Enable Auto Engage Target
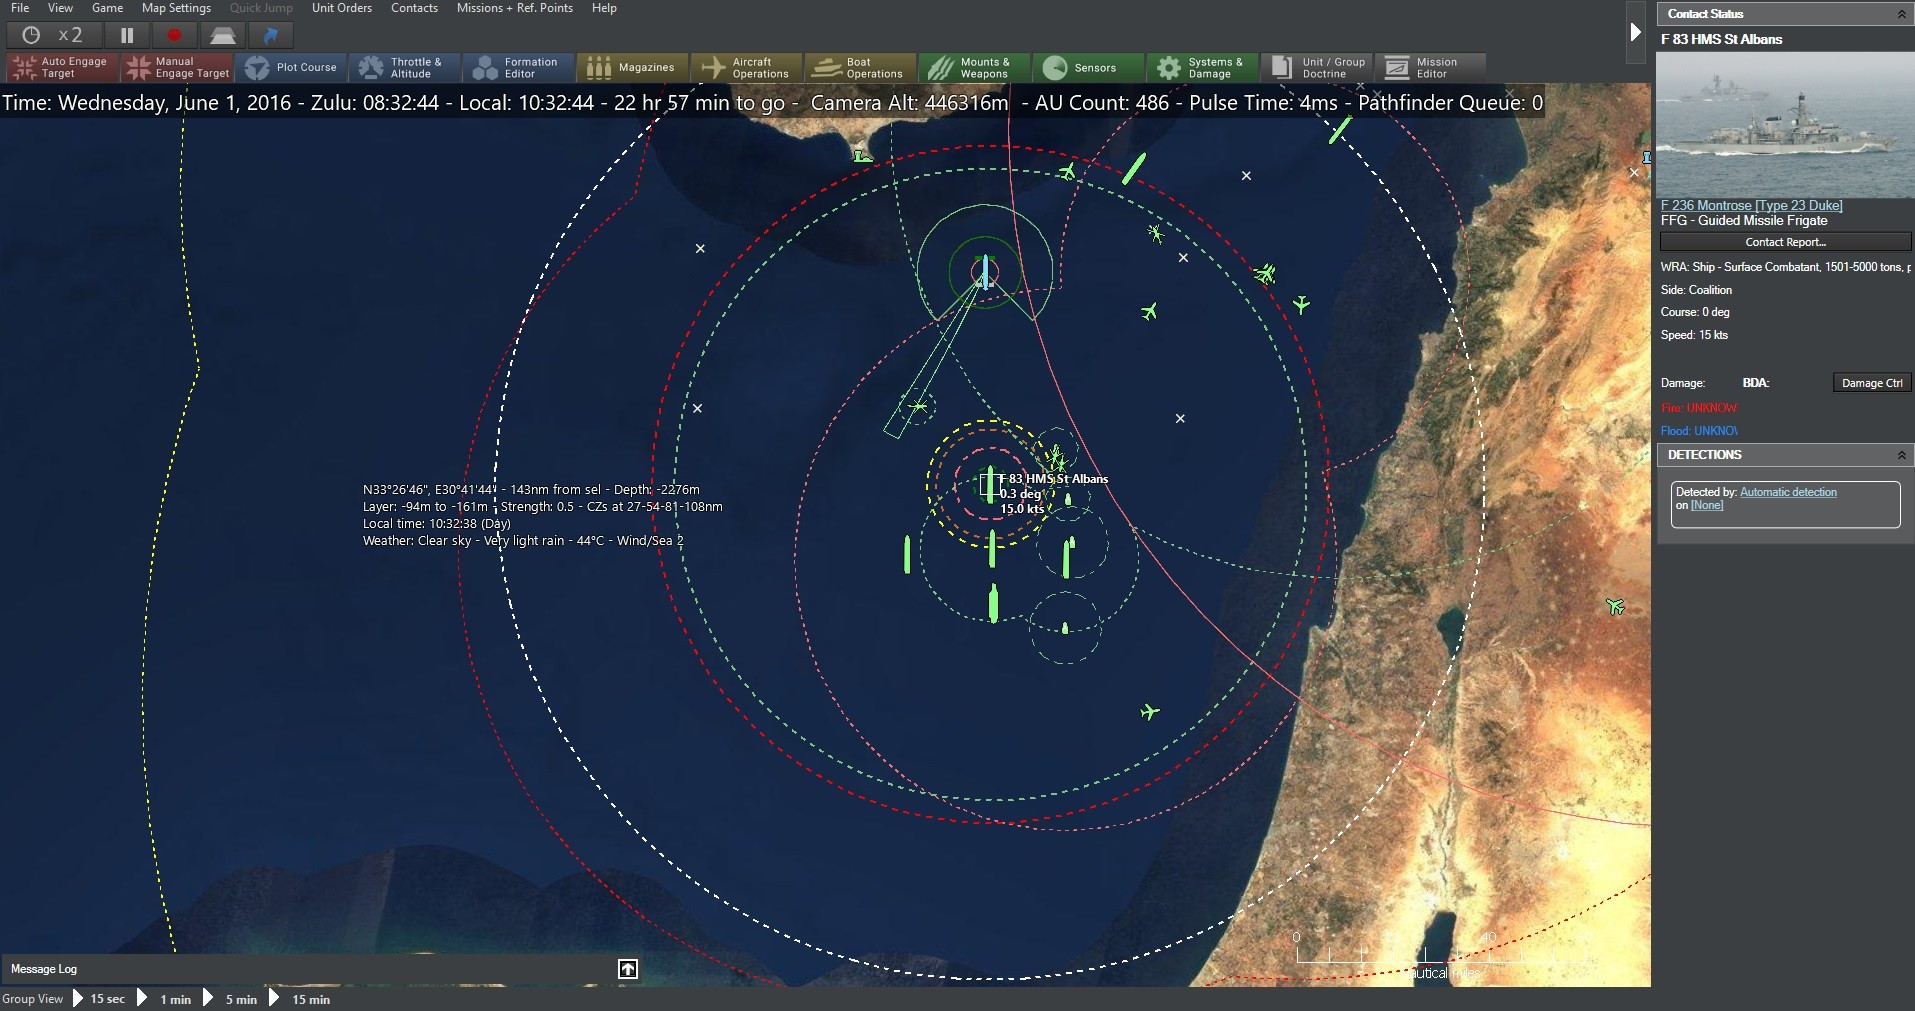Image resolution: width=1915 pixels, height=1011 pixels. point(58,67)
